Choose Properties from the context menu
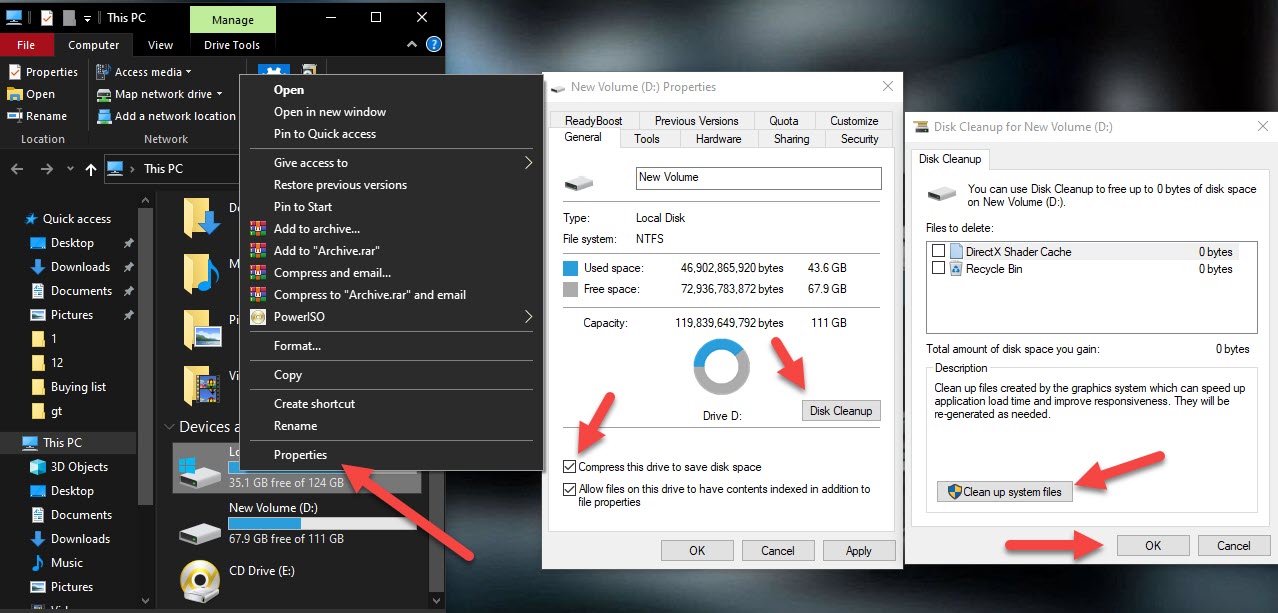The width and height of the screenshot is (1278, 613). [x=300, y=455]
